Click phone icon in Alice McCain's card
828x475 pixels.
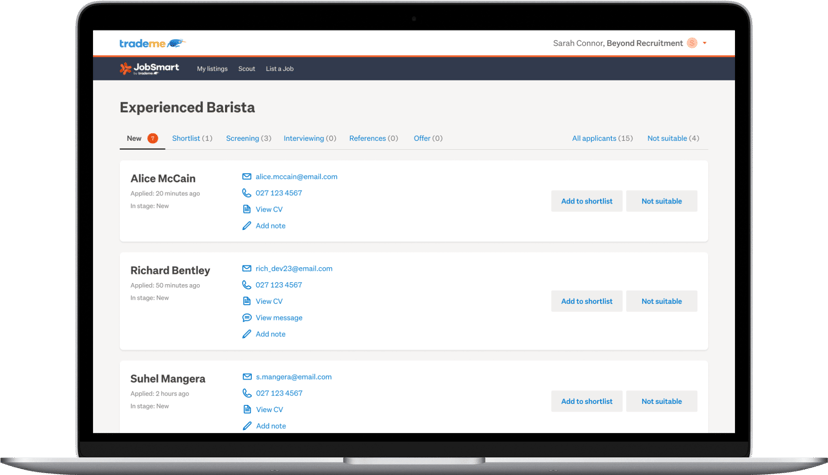click(247, 193)
